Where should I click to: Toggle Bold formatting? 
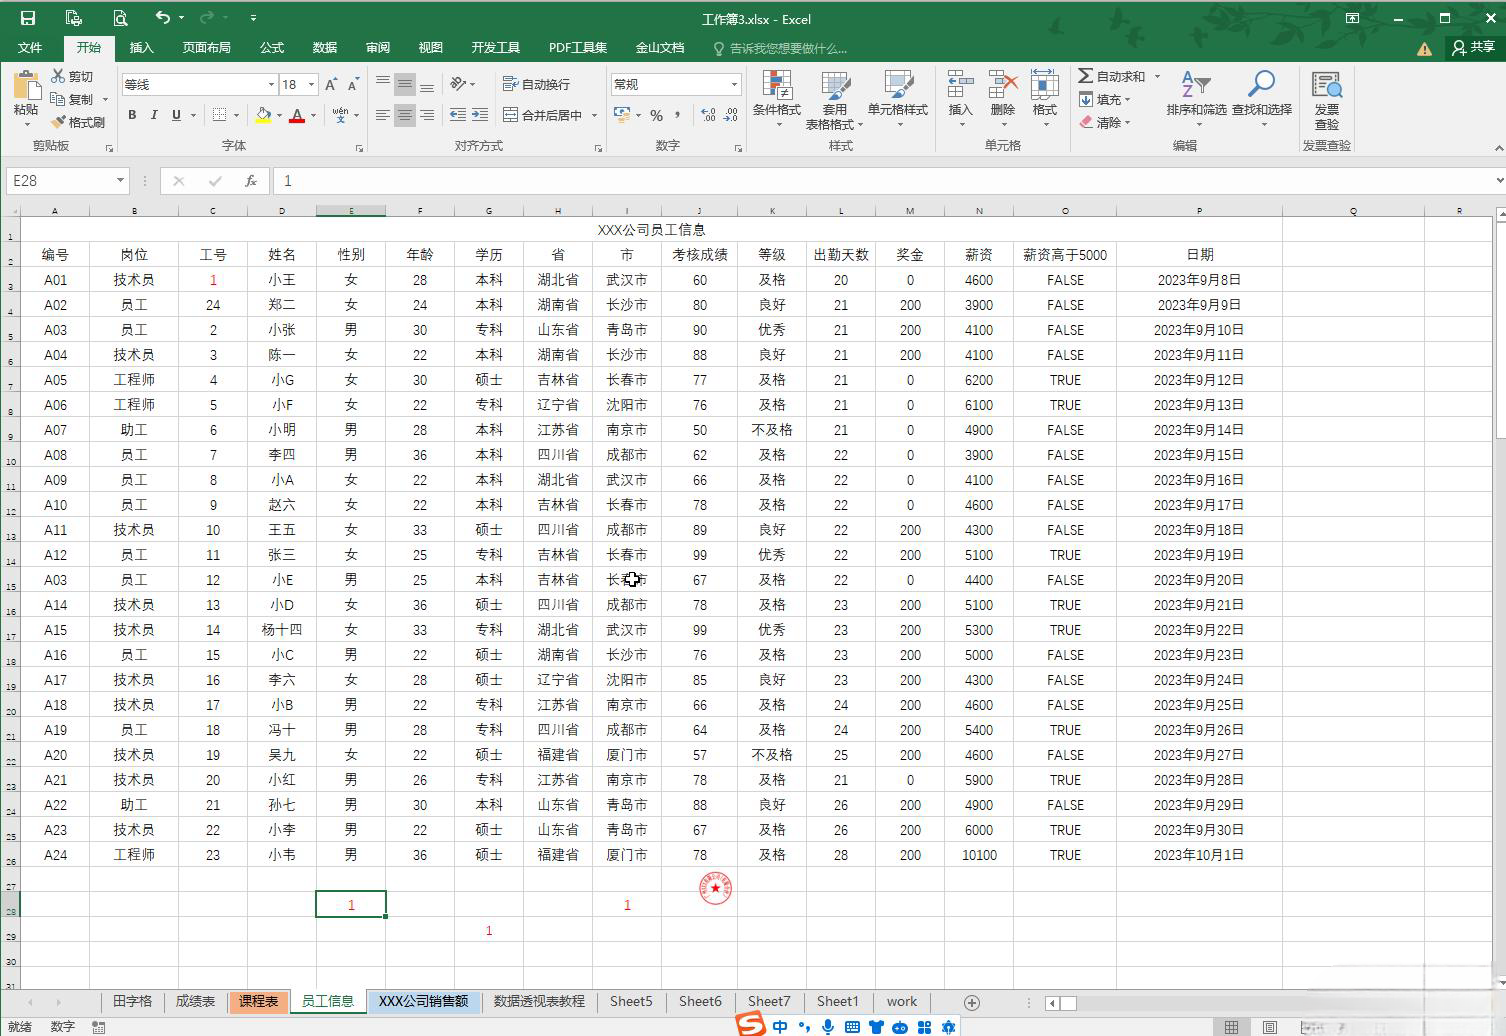(132, 115)
